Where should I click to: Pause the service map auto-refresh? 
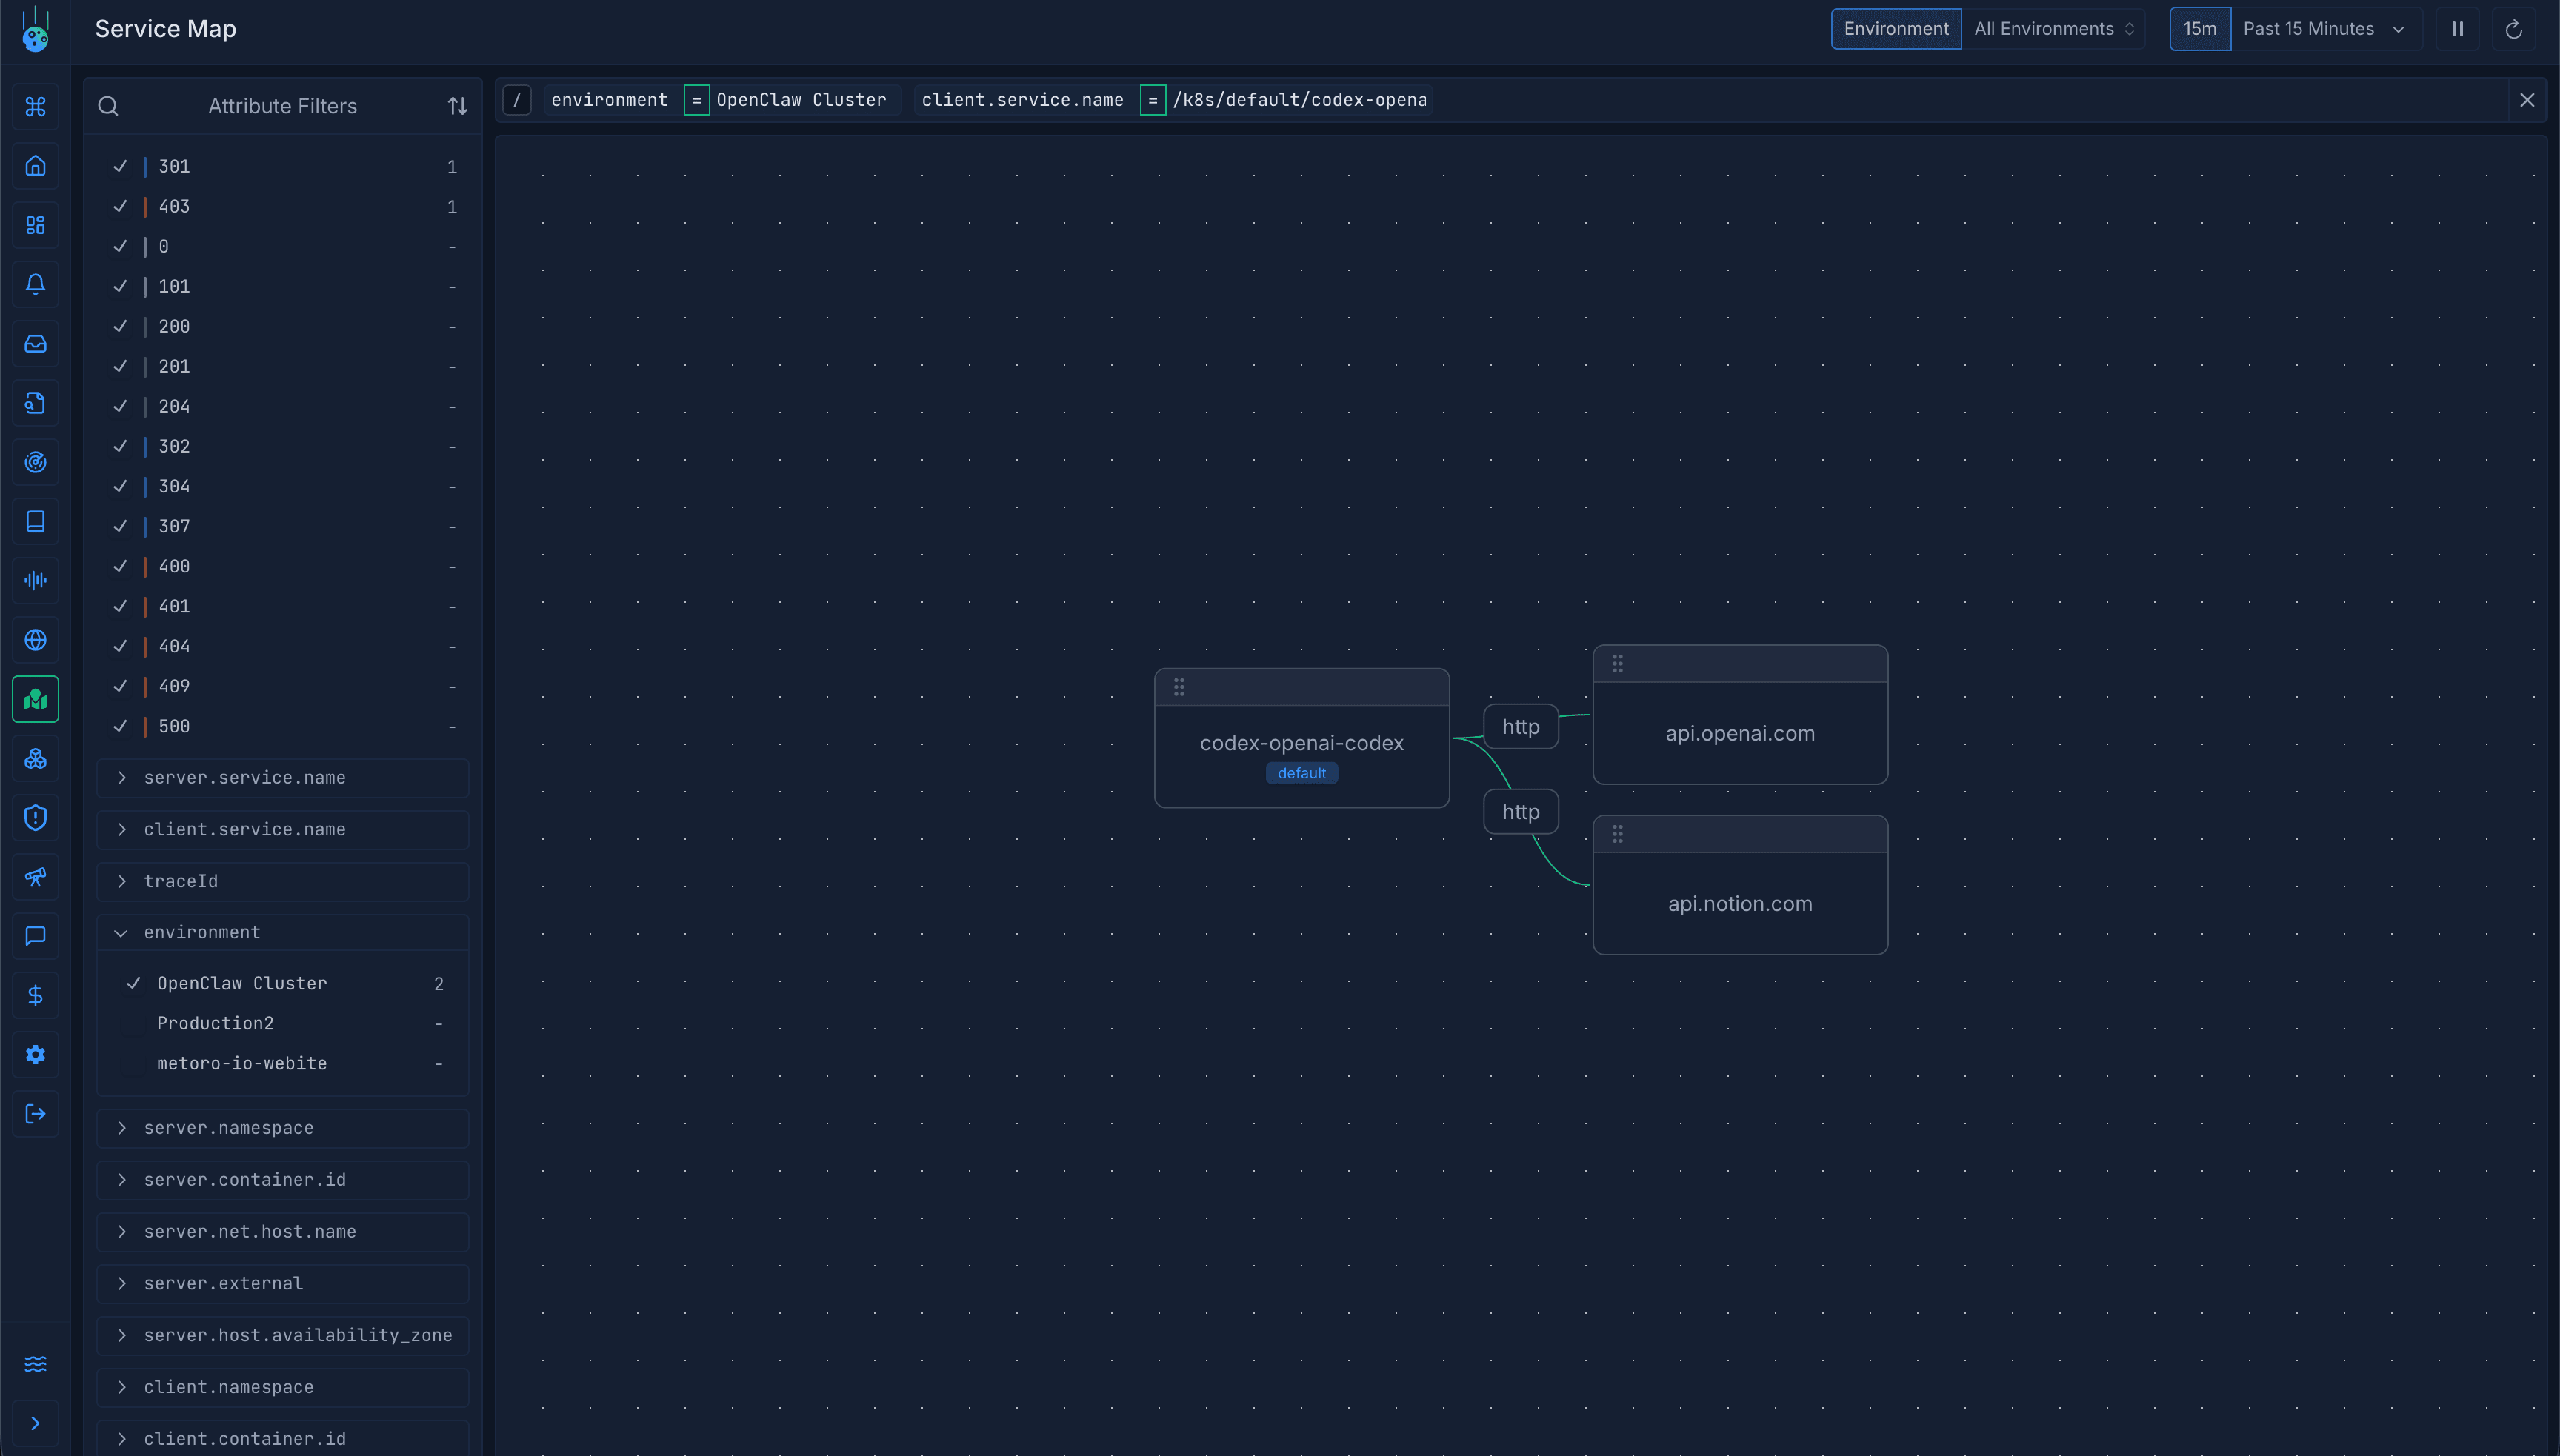2458,28
